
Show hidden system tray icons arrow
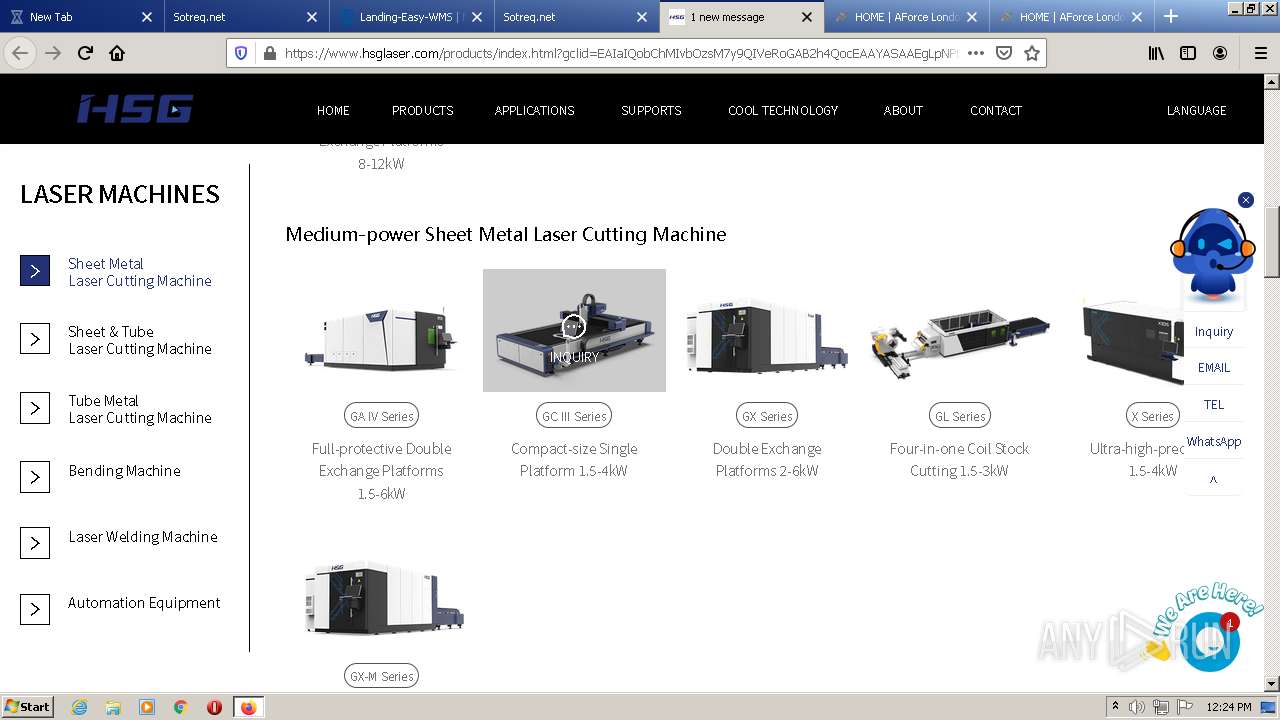coord(1115,707)
